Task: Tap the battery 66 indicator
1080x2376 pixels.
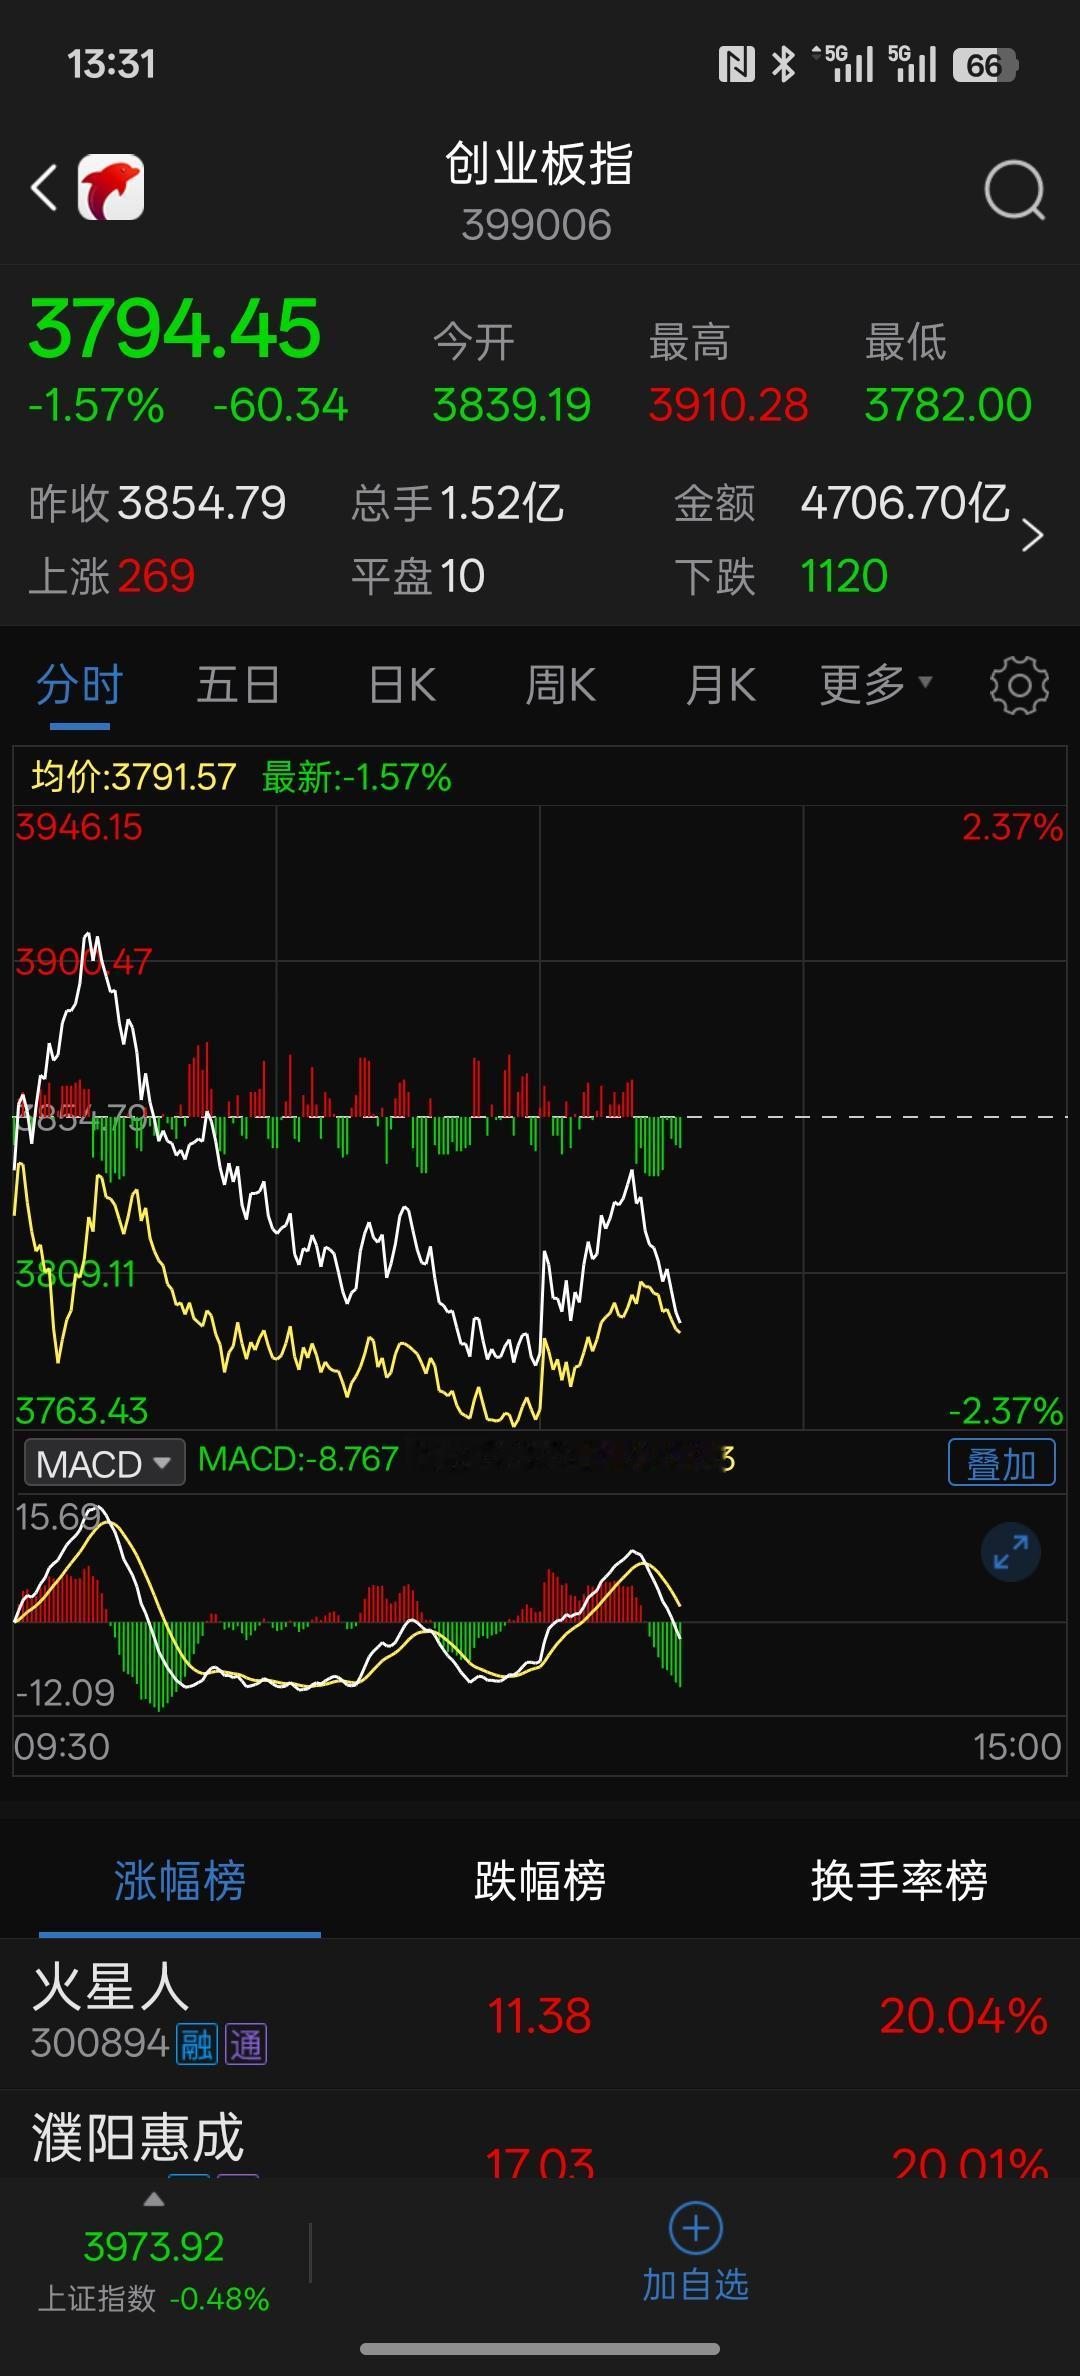Action: pyautogui.click(x=985, y=65)
